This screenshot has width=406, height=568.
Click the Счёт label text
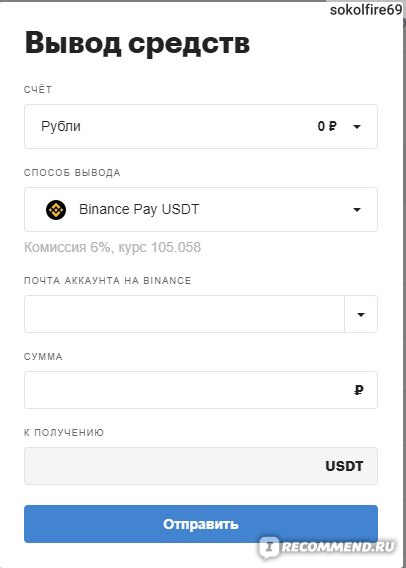[x=38, y=89]
